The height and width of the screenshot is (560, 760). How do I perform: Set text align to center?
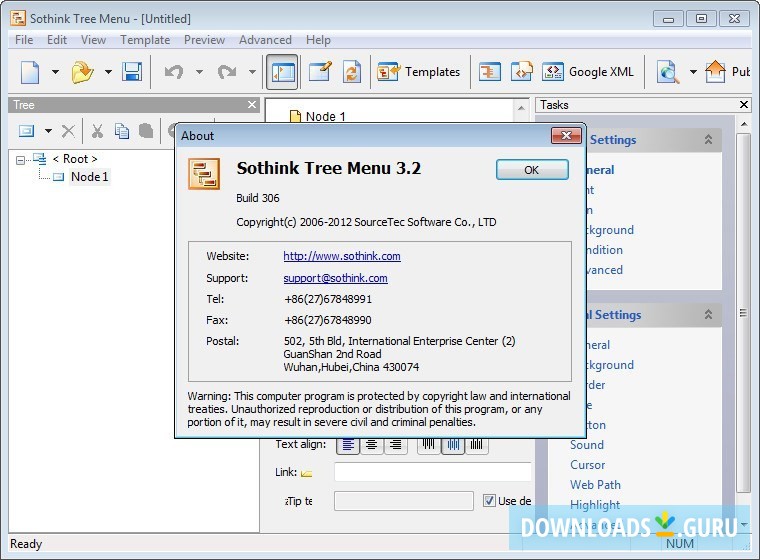point(372,445)
